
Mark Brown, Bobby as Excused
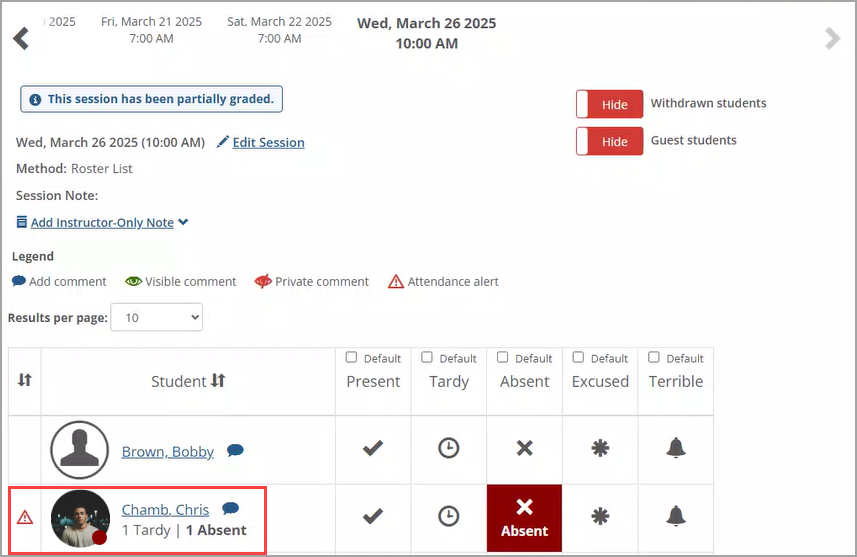point(600,448)
